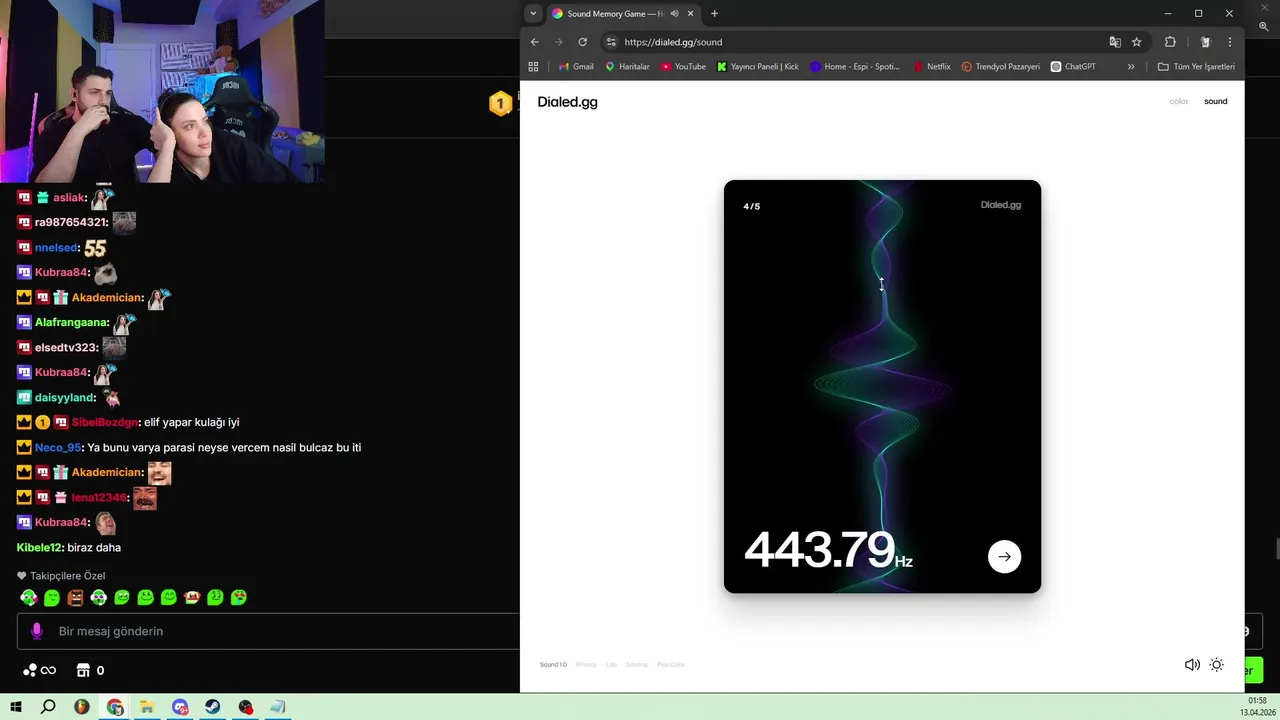
Task: Go forward in Chrome
Action: 558,42
